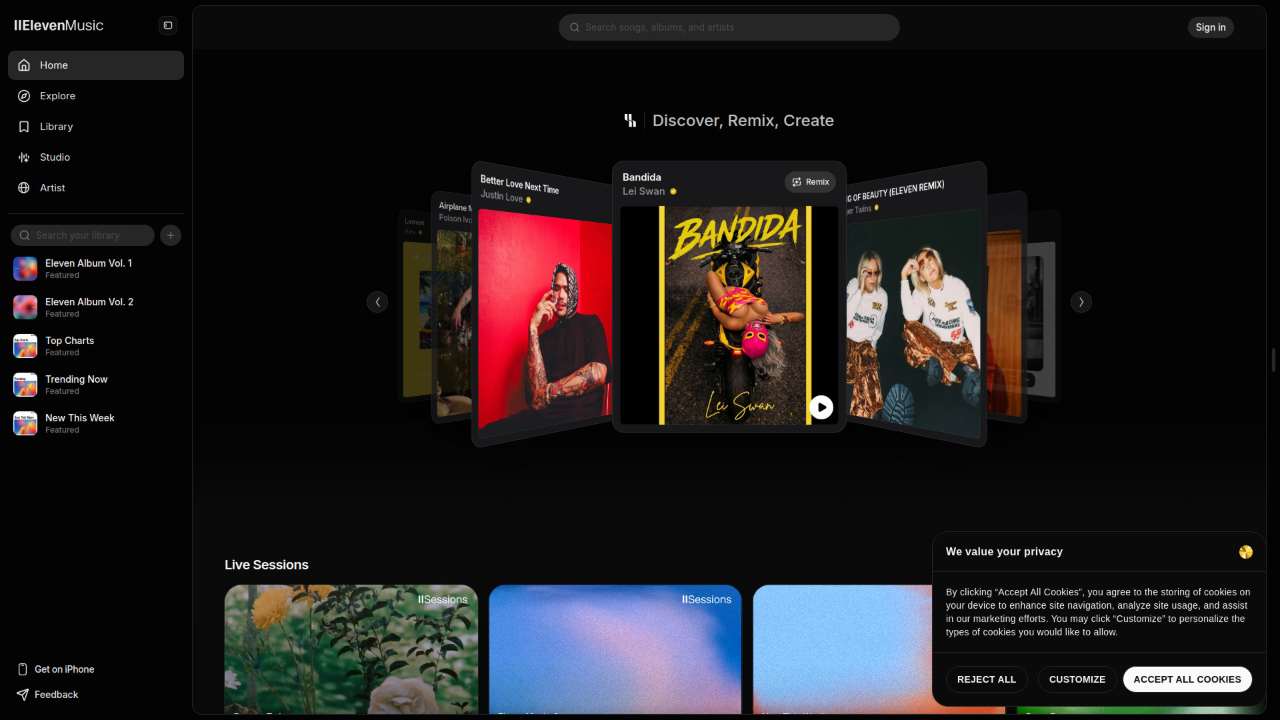
Task: Open the New This Week playlist
Action: tap(96, 423)
